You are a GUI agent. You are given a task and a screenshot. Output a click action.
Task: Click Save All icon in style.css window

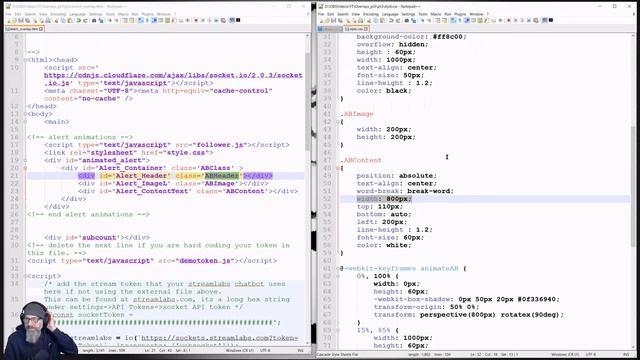point(340,20)
